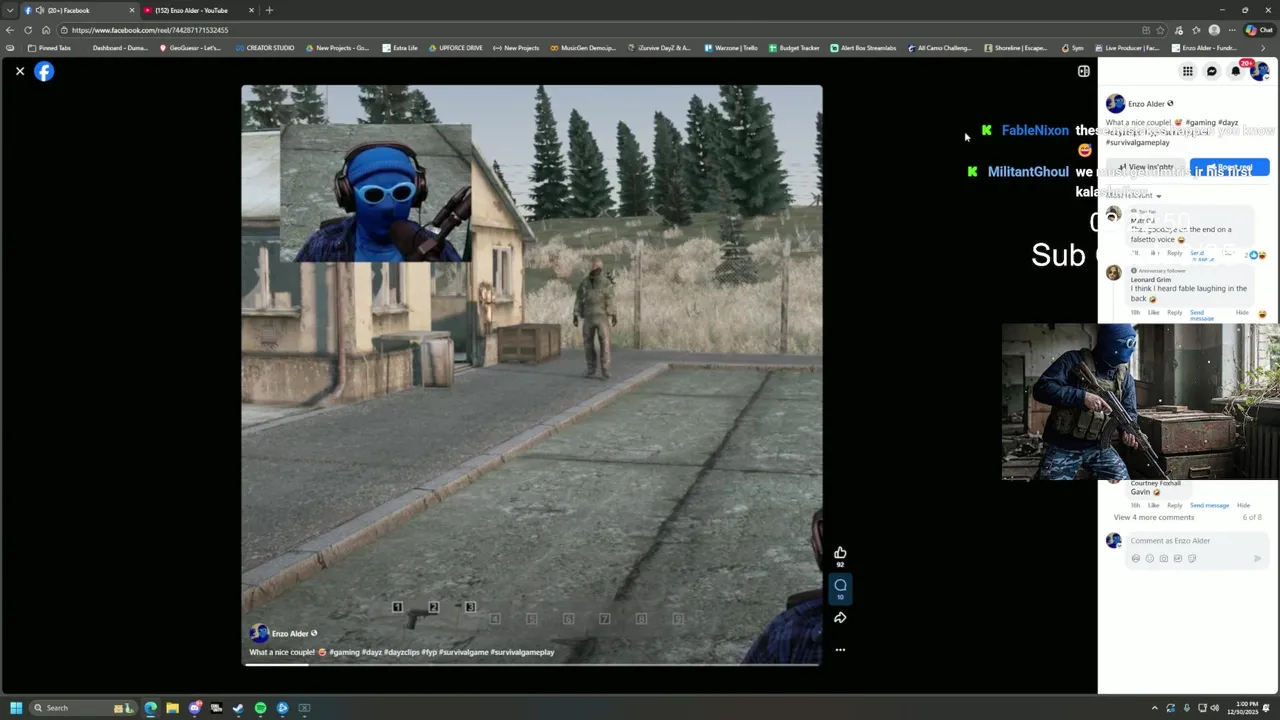The image size is (1280, 720).
Task: Click the split-view icon beside the reel panel
Action: tap(1083, 71)
